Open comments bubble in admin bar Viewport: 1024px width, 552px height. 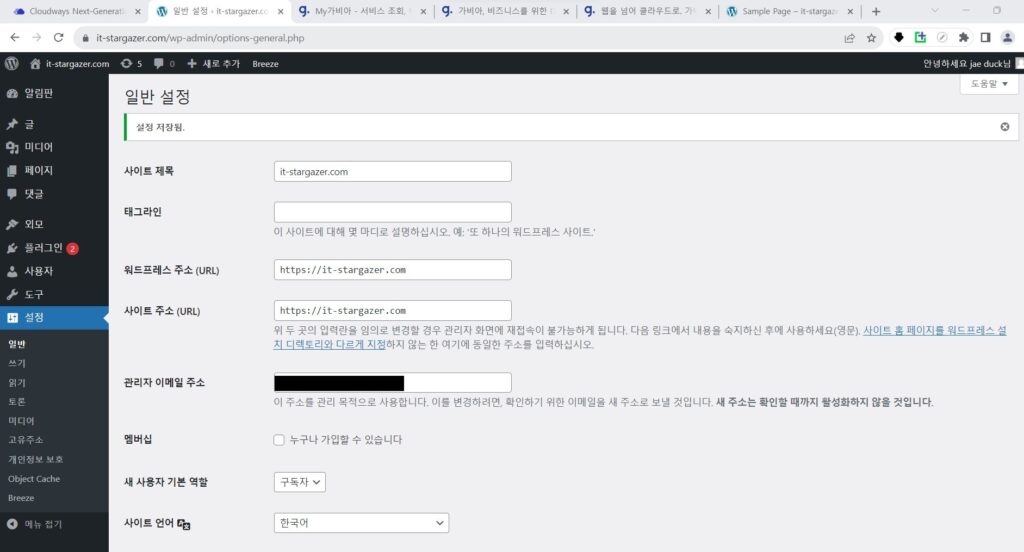point(164,63)
